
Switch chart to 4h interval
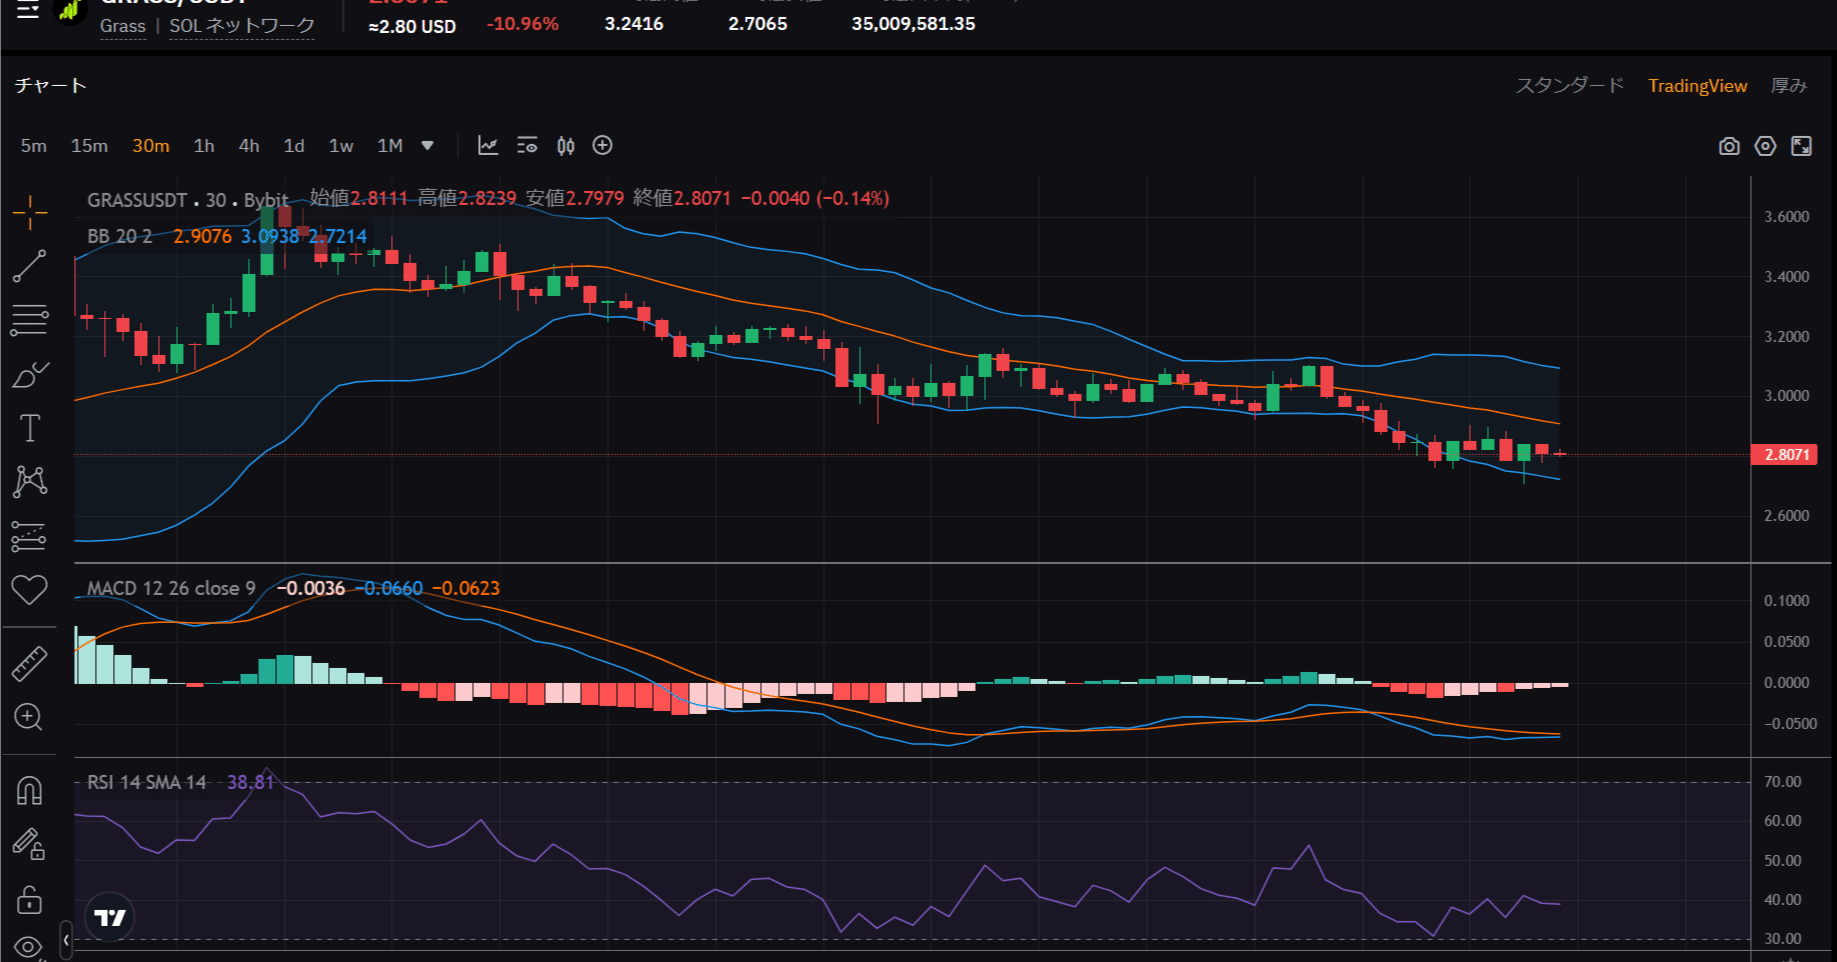click(249, 146)
